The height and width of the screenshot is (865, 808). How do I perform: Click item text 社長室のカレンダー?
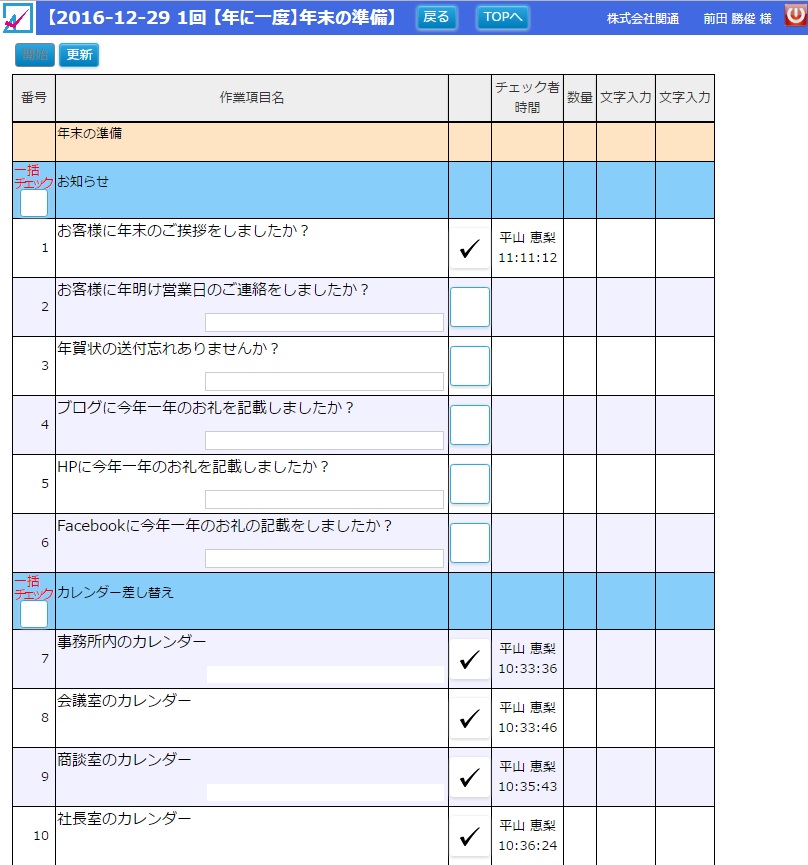[x=124, y=819]
